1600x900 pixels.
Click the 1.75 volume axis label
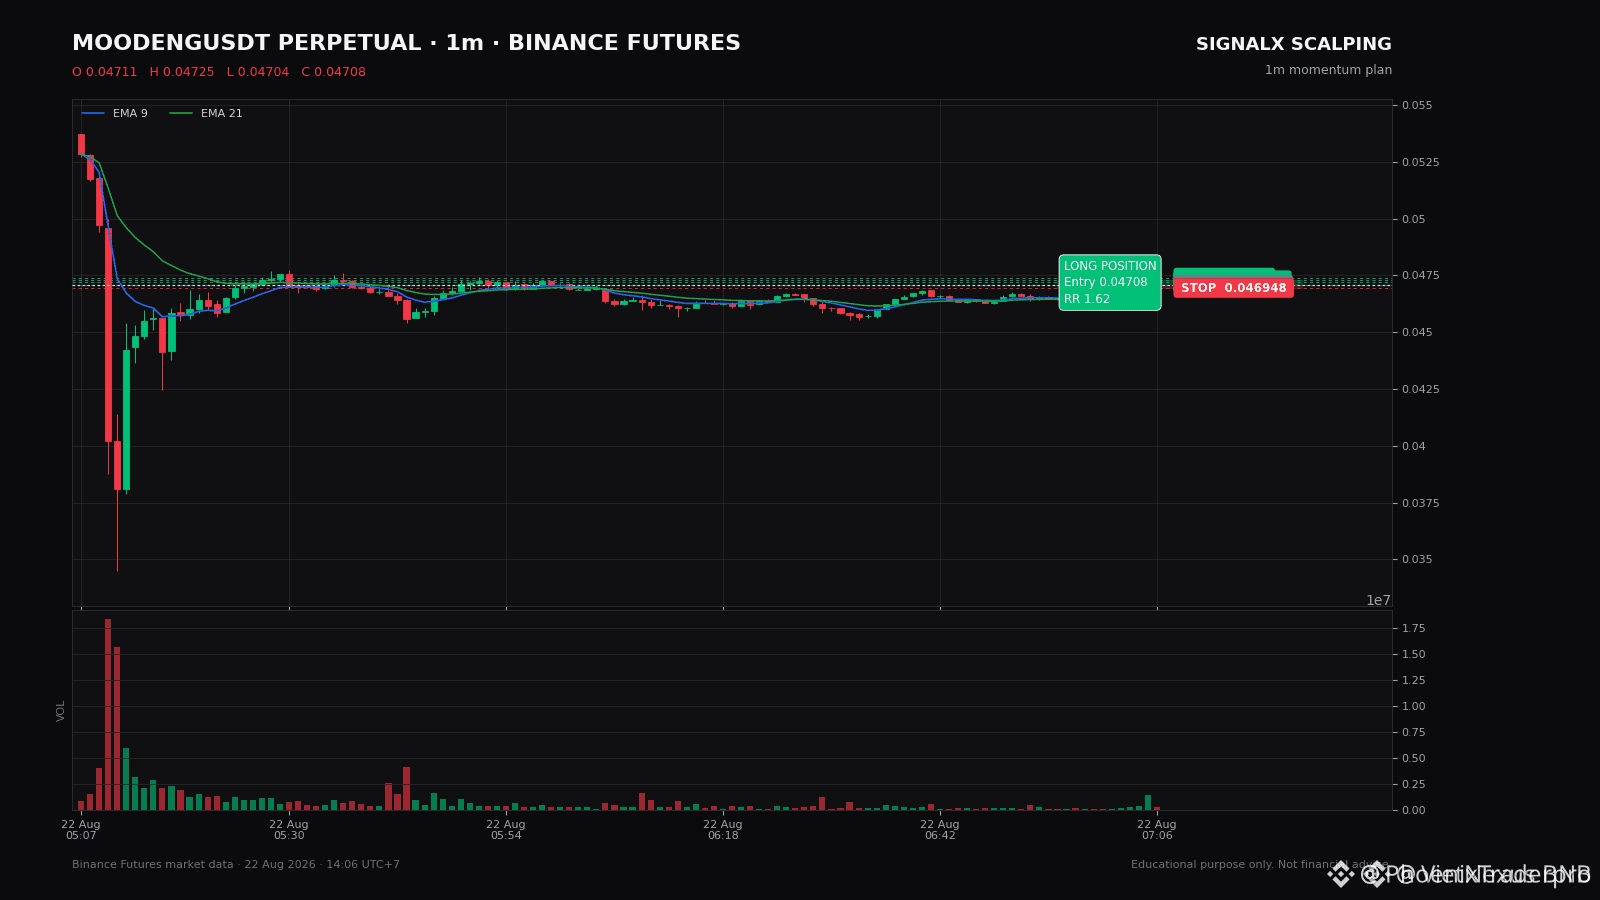click(1414, 629)
